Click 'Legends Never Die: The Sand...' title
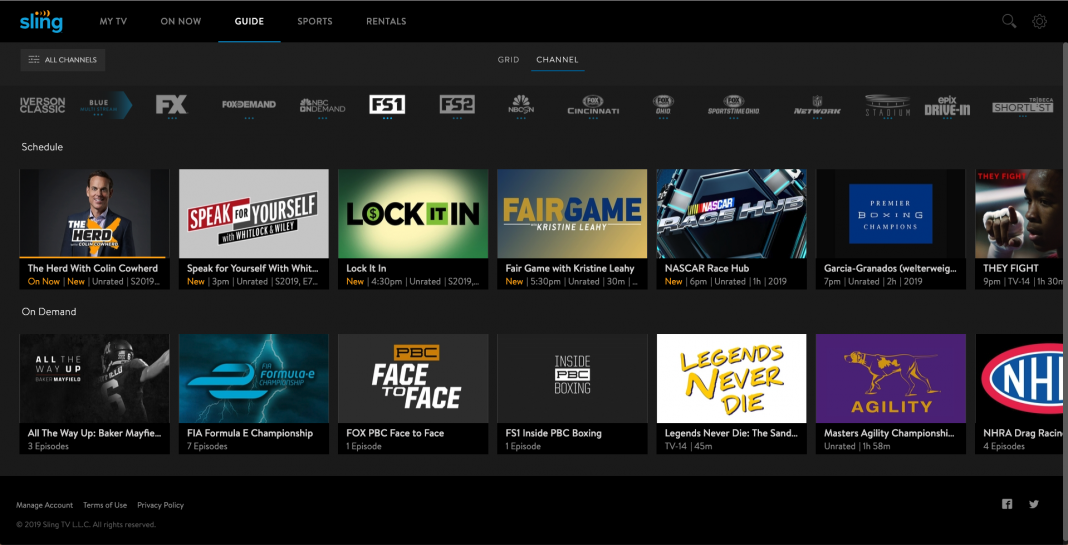This screenshot has width=1068, height=545. [x=731, y=433]
